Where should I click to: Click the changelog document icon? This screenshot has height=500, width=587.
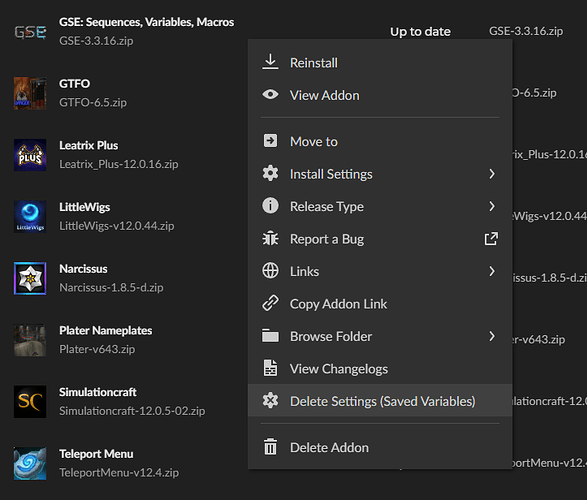coord(270,368)
